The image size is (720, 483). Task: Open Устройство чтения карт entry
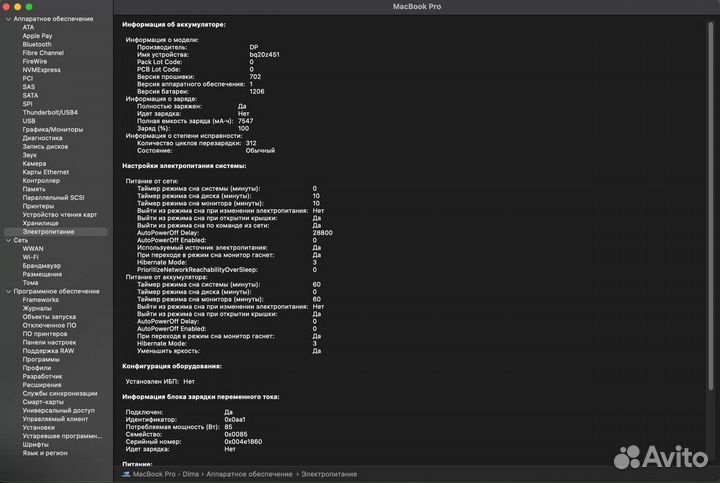[x=60, y=214]
